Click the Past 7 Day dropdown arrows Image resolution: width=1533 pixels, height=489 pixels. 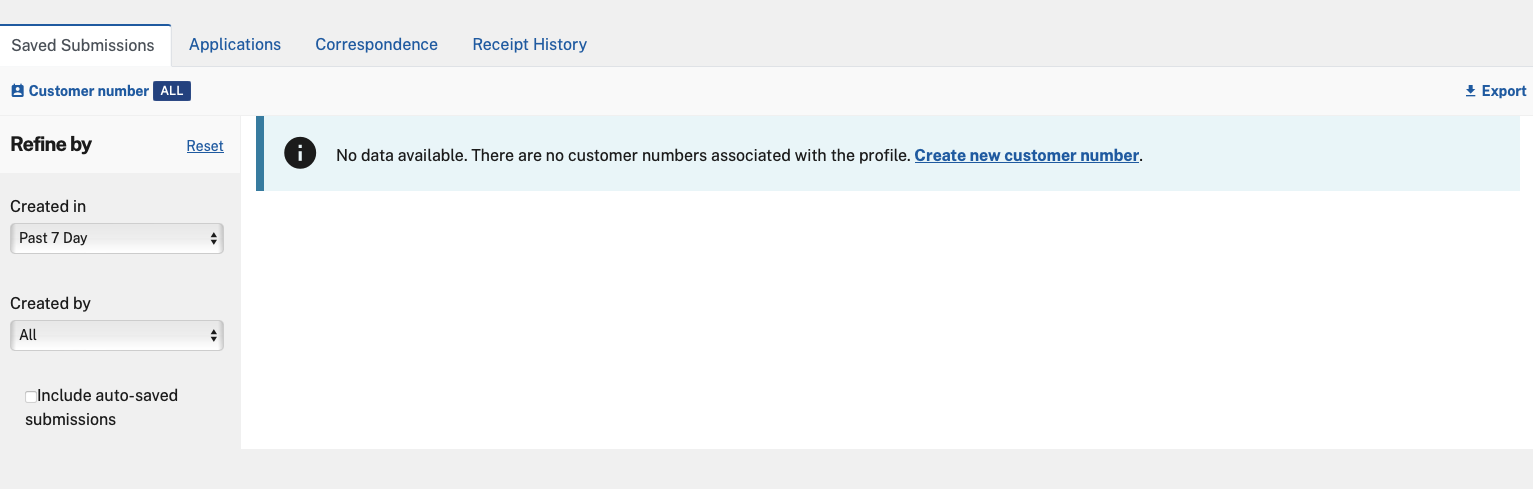click(x=213, y=238)
